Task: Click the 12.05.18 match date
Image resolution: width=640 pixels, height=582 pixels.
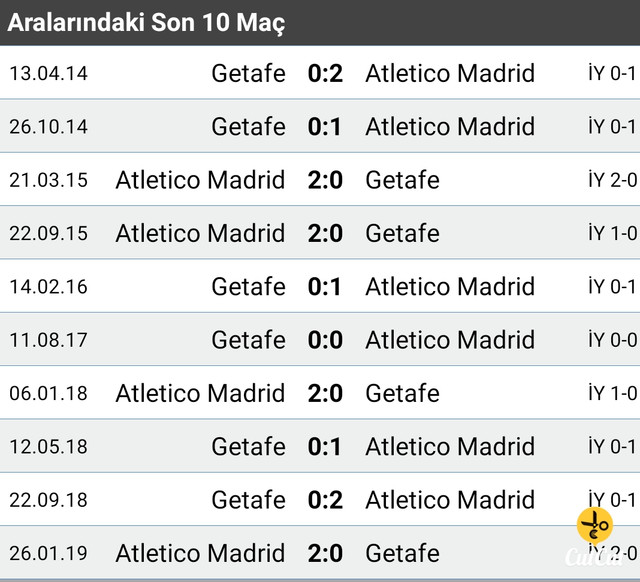Action: (49, 446)
